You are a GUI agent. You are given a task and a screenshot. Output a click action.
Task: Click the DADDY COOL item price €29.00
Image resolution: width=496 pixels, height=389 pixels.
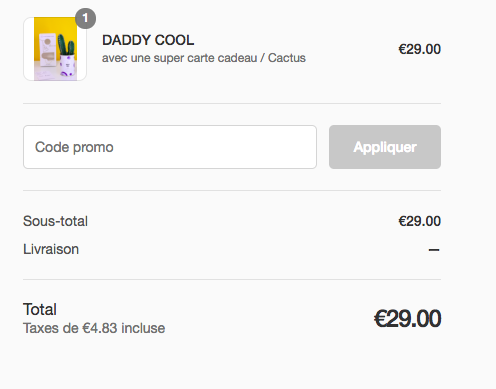click(x=420, y=49)
